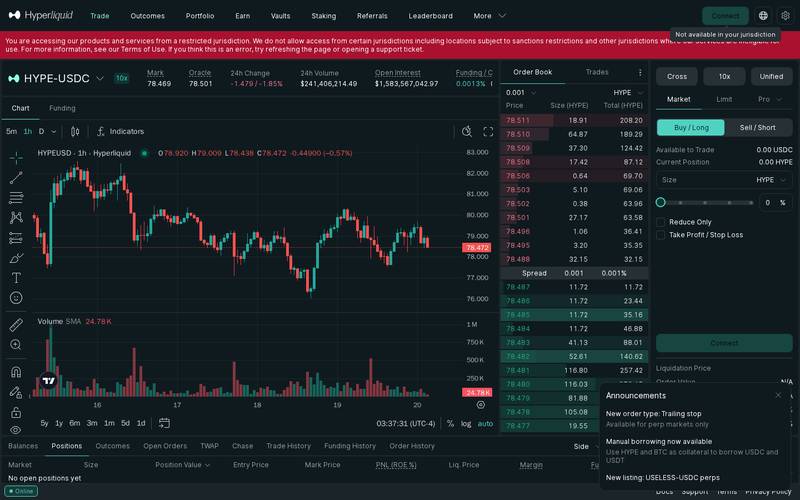Switch the chart to fullscreen mode

488,132
